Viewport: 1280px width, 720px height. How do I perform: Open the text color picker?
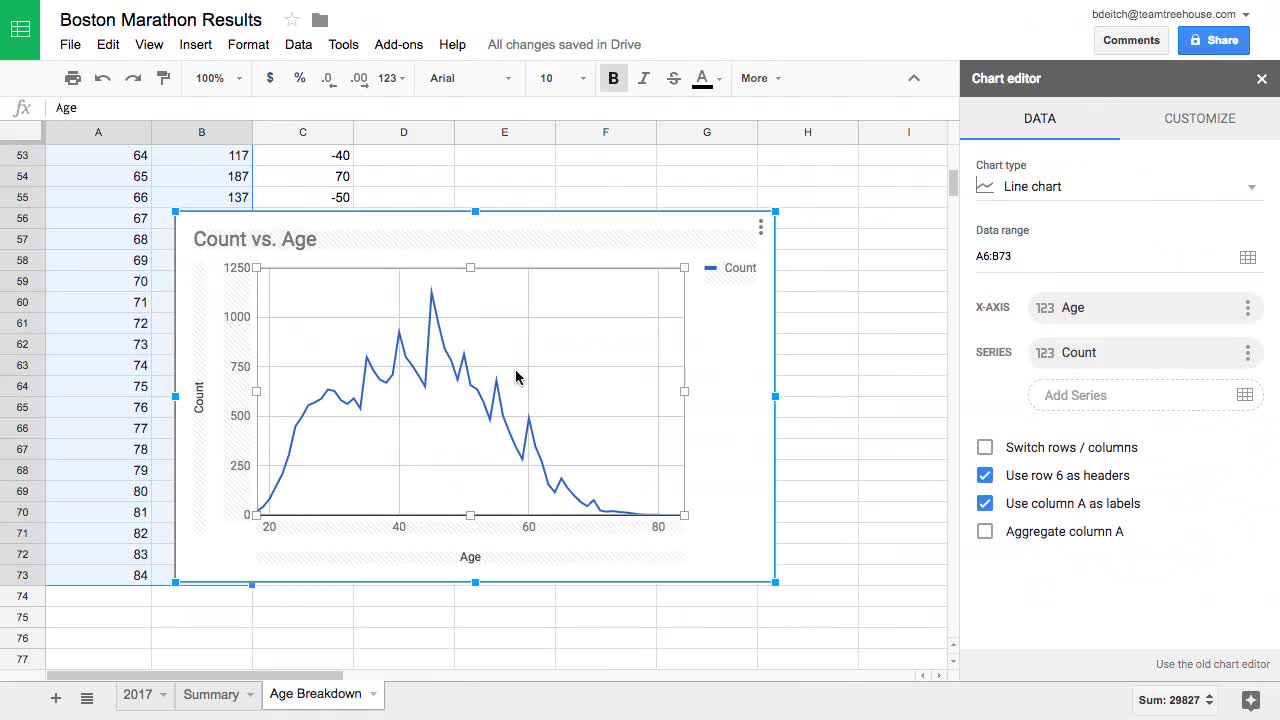tap(701, 78)
